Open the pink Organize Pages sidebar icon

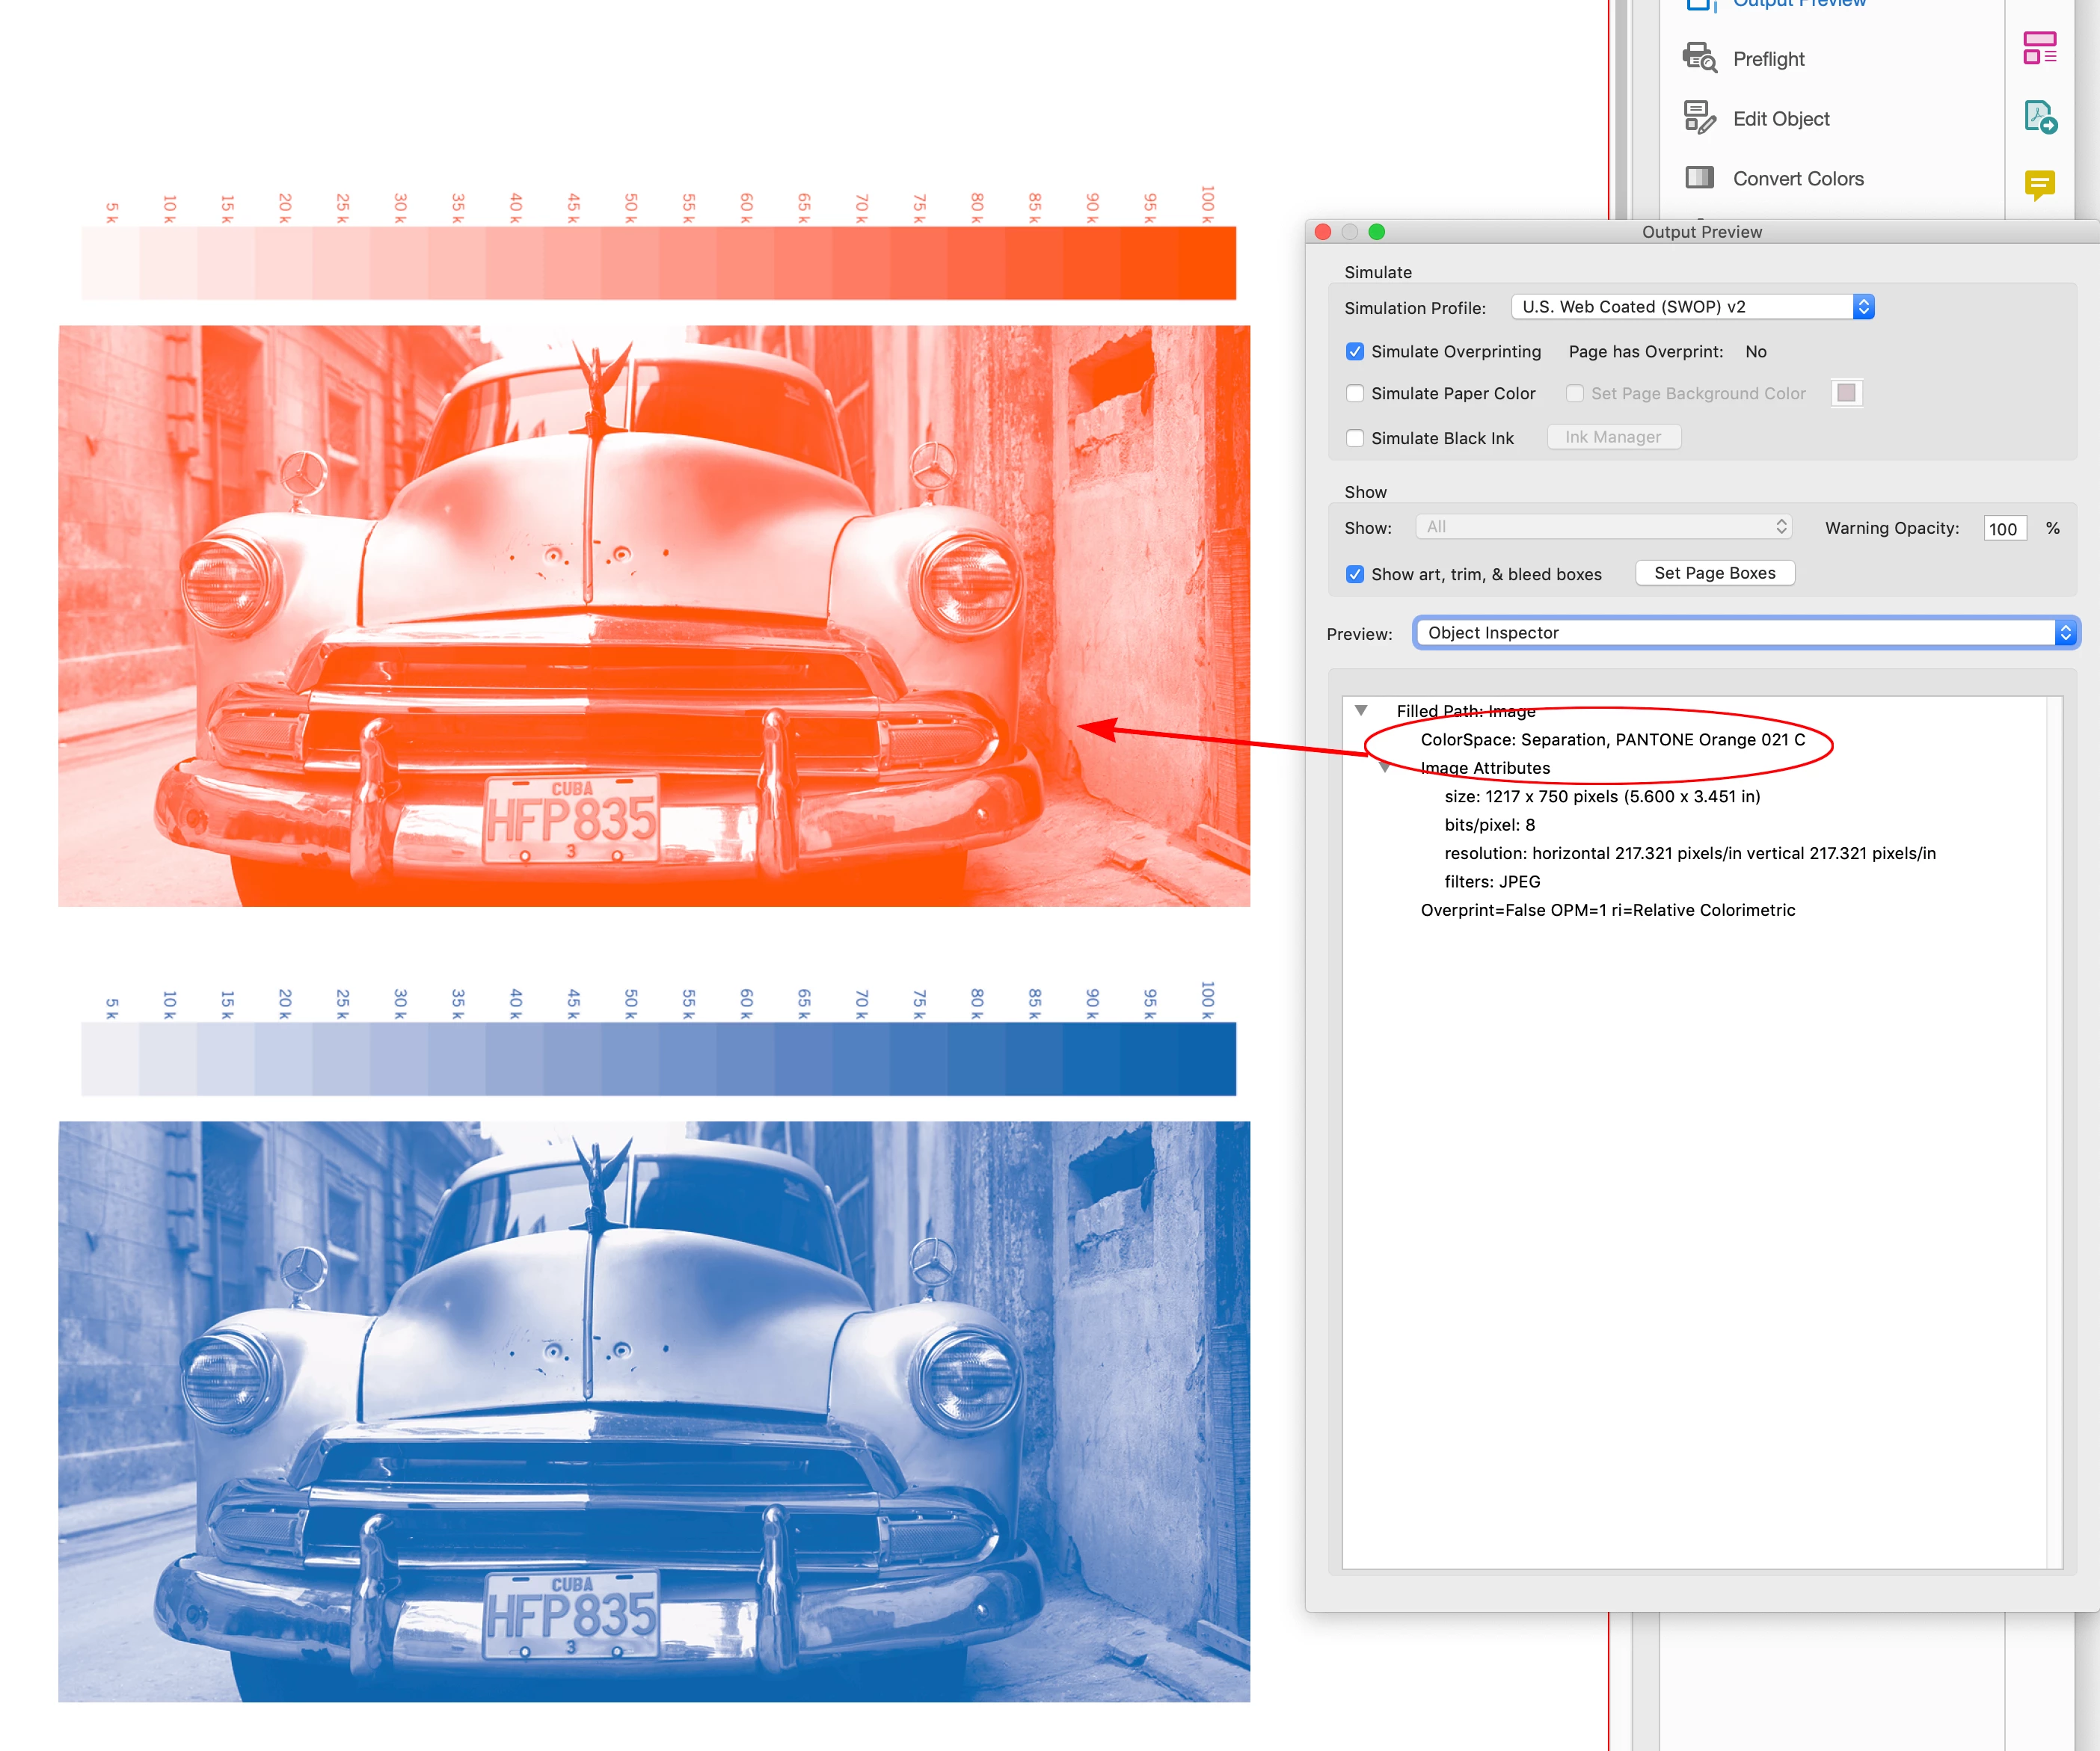pos(2039,47)
